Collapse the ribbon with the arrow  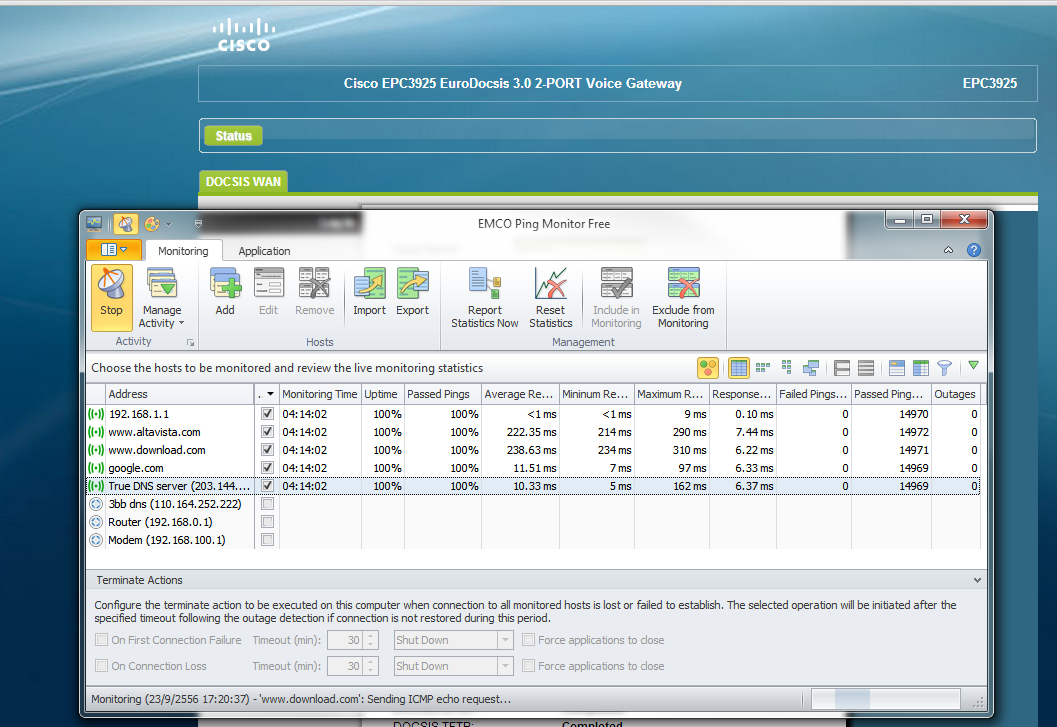tap(948, 251)
